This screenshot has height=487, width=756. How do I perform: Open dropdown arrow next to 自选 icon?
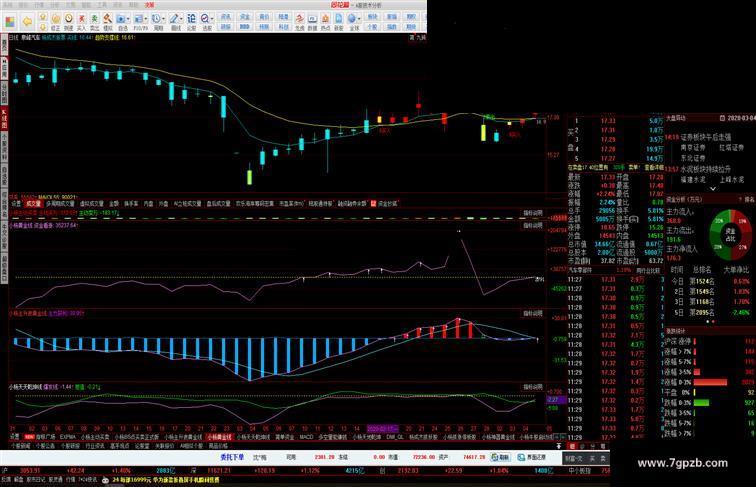pyautogui.click(x=129, y=19)
